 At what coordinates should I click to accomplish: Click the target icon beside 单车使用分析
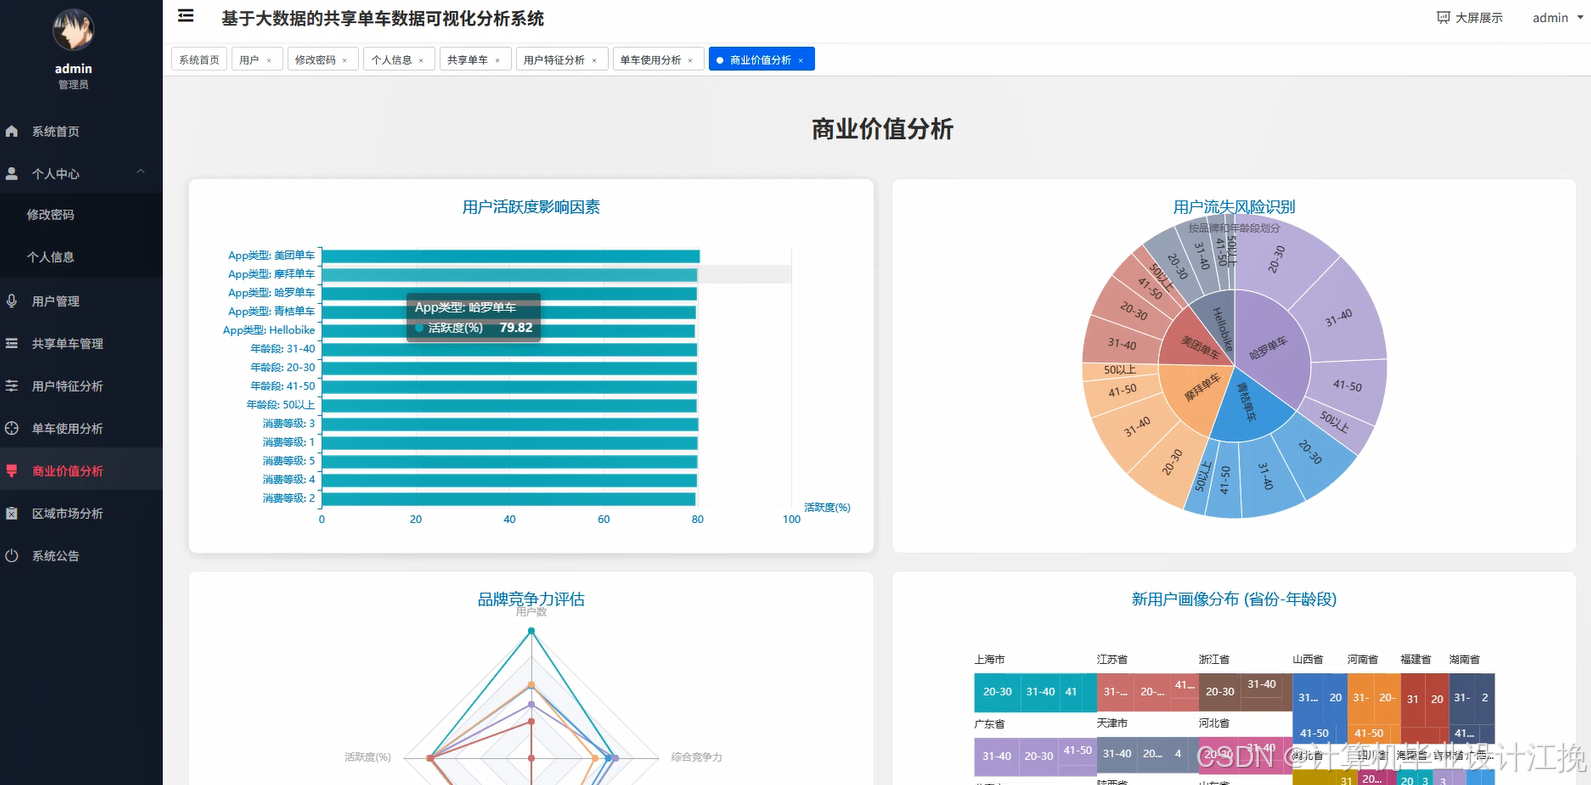(x=12, y=428)
